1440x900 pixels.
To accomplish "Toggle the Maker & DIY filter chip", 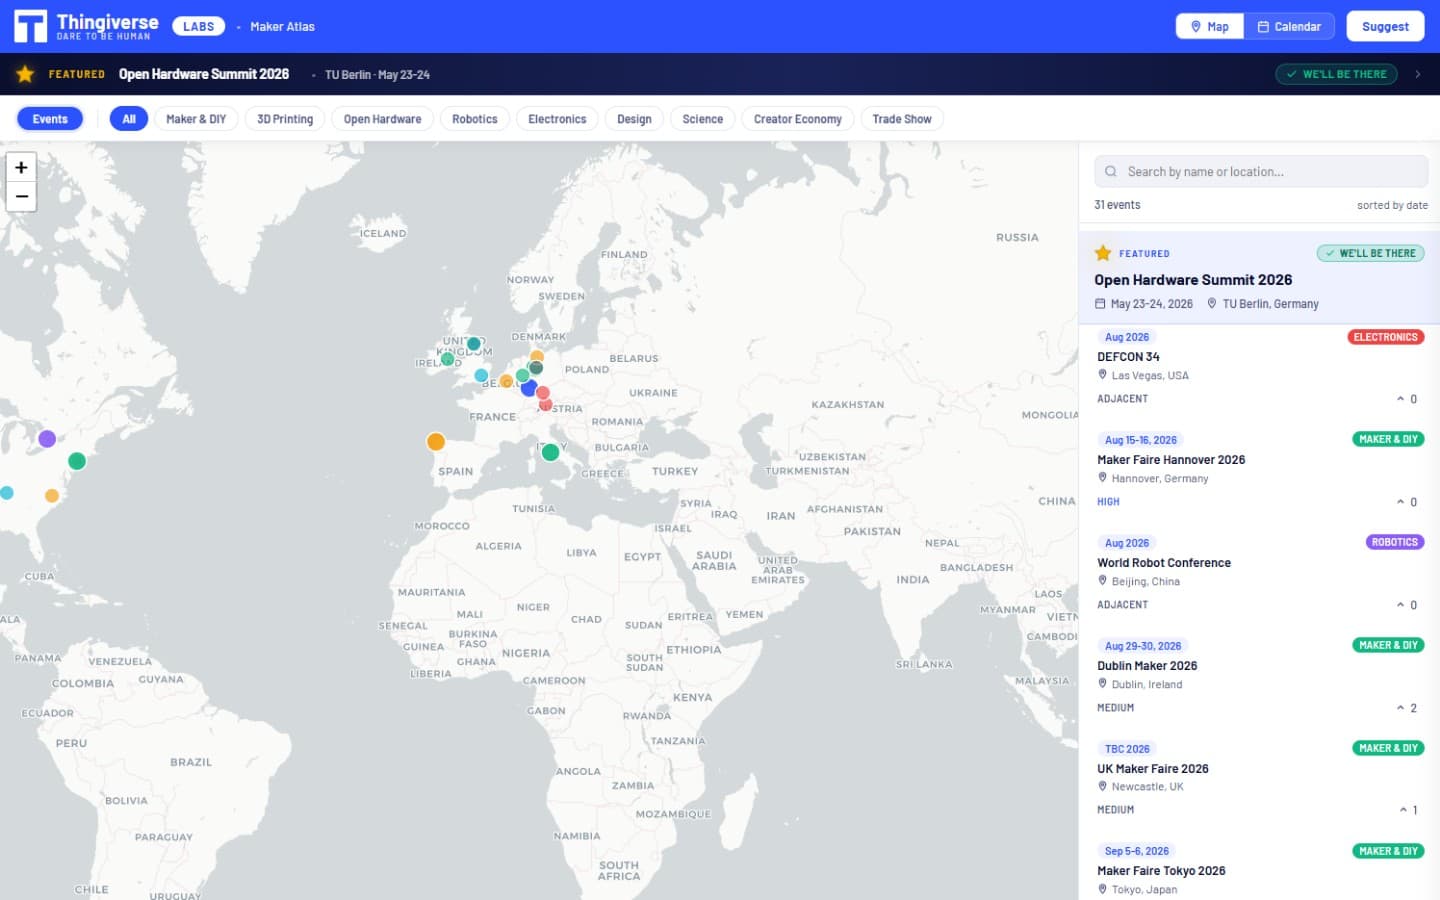I will click(x=196, y=119).
